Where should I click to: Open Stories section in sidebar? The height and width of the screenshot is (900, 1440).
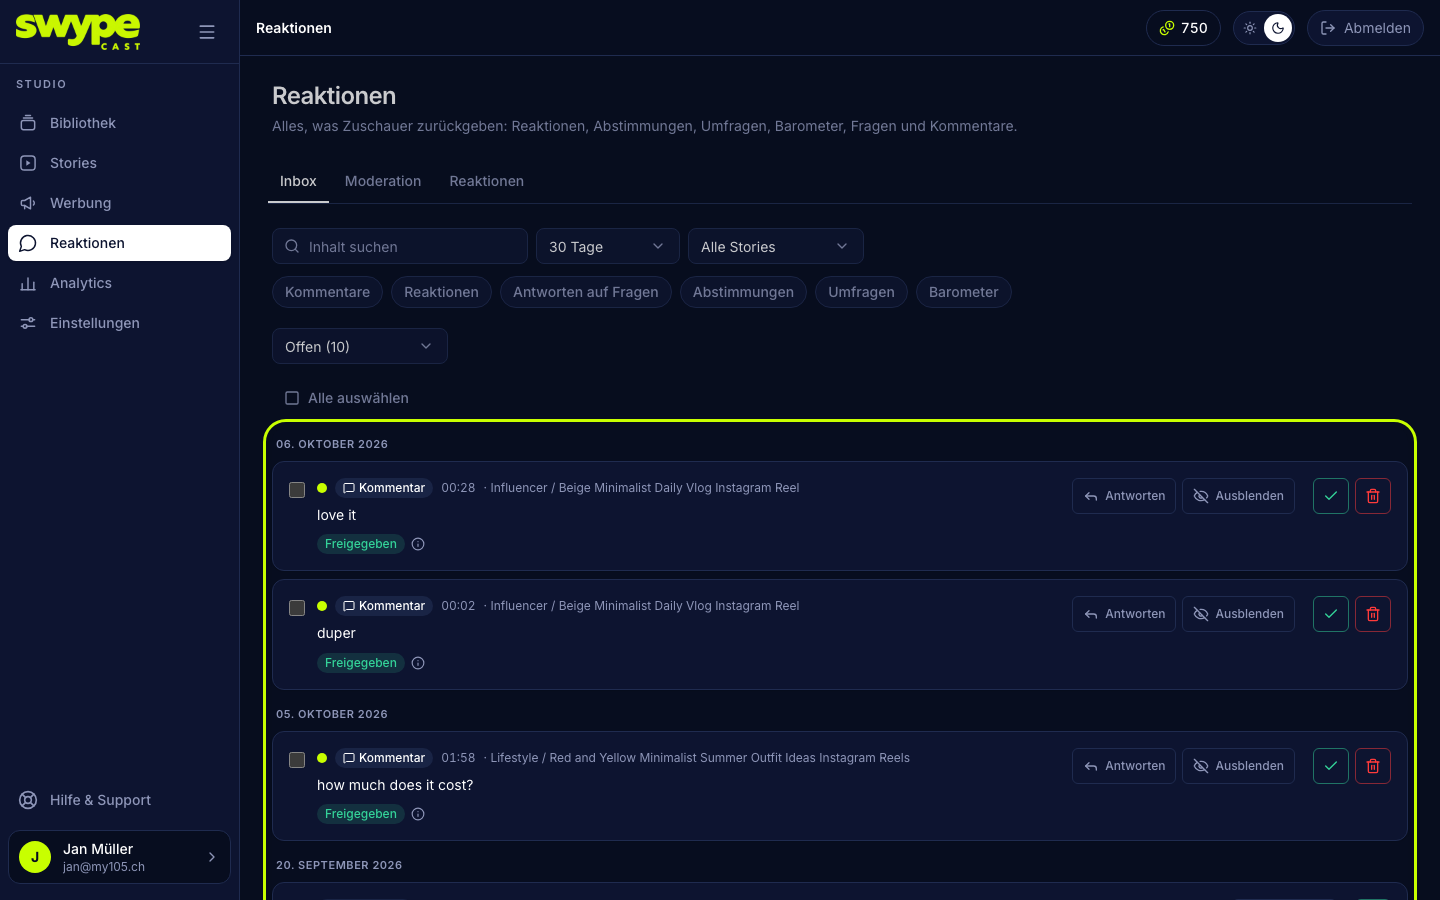pos(119,163)
